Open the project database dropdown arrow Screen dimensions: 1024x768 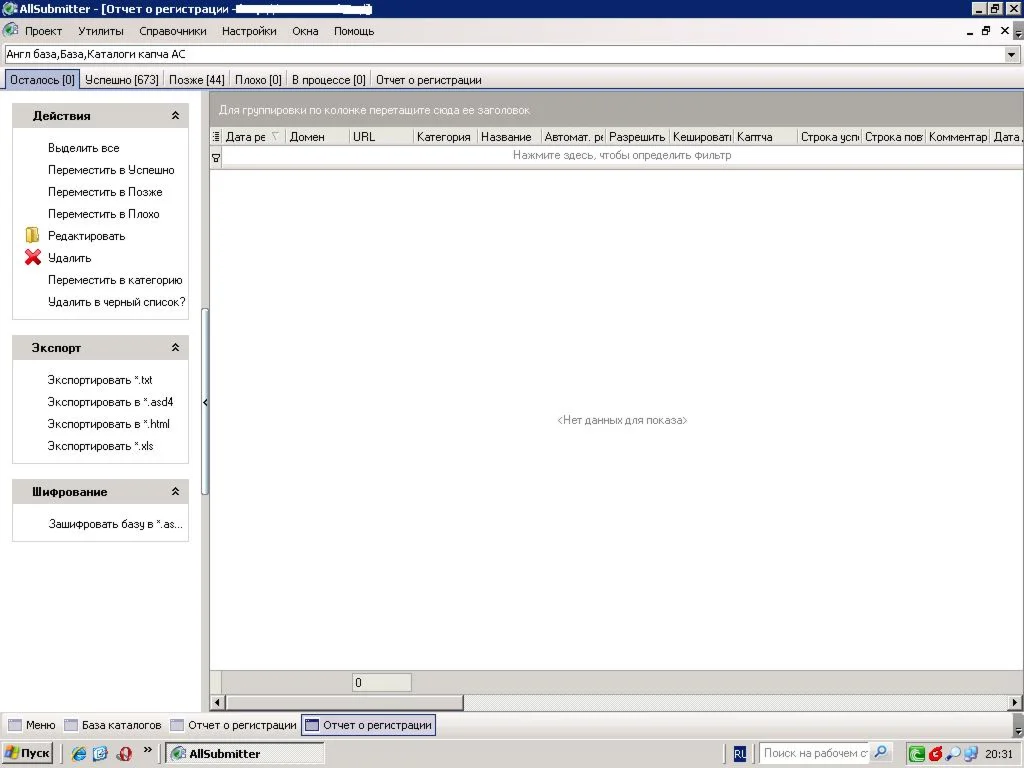point(1011,55)
